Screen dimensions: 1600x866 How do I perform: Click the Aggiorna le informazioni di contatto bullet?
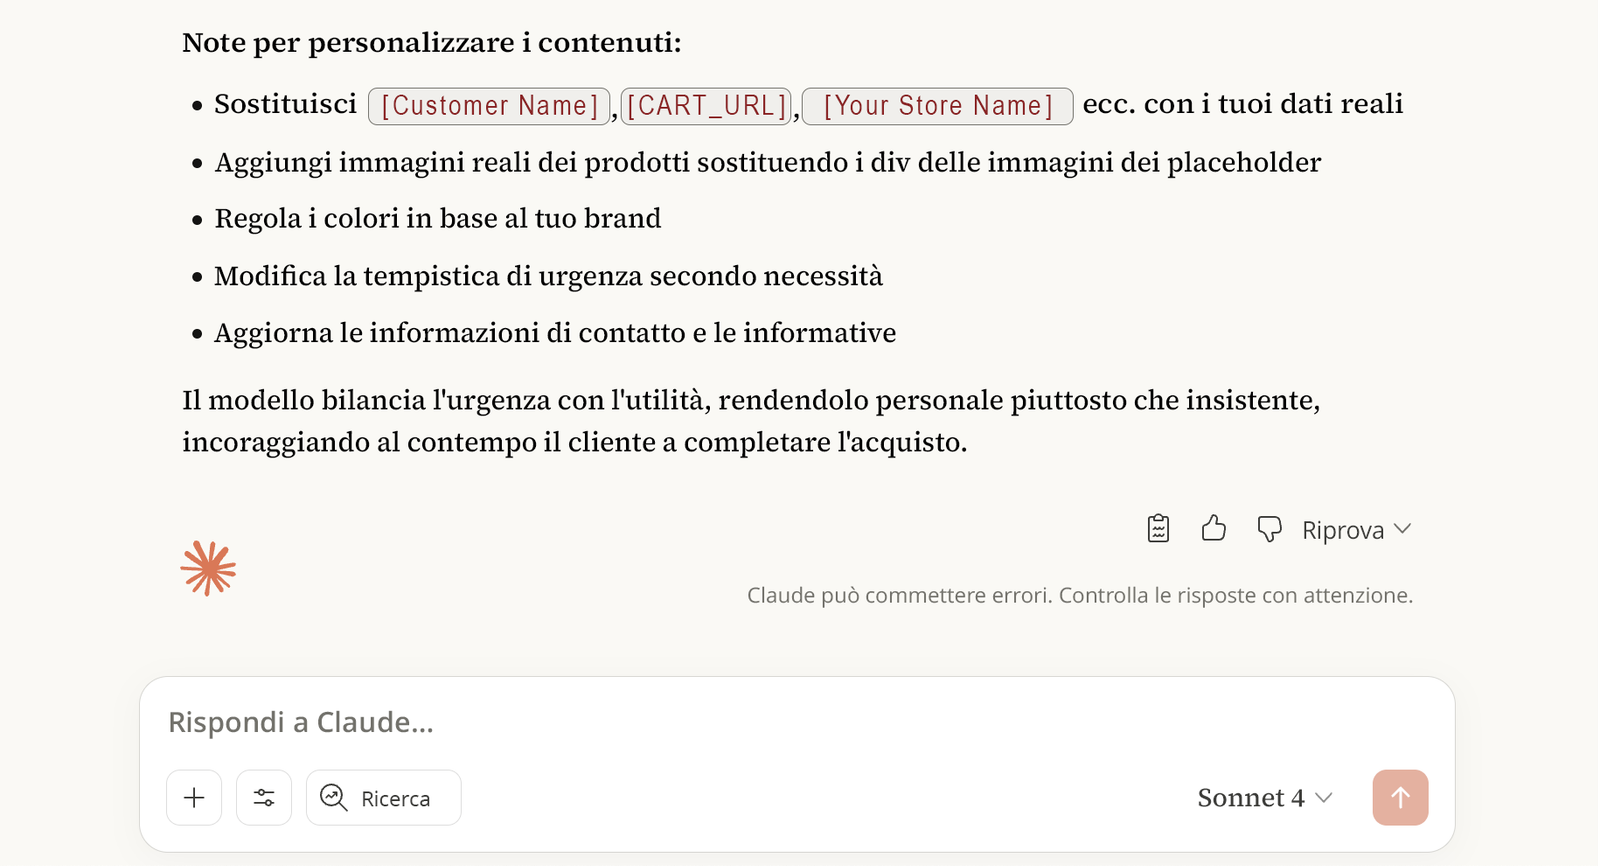click(x=555, y=333)
